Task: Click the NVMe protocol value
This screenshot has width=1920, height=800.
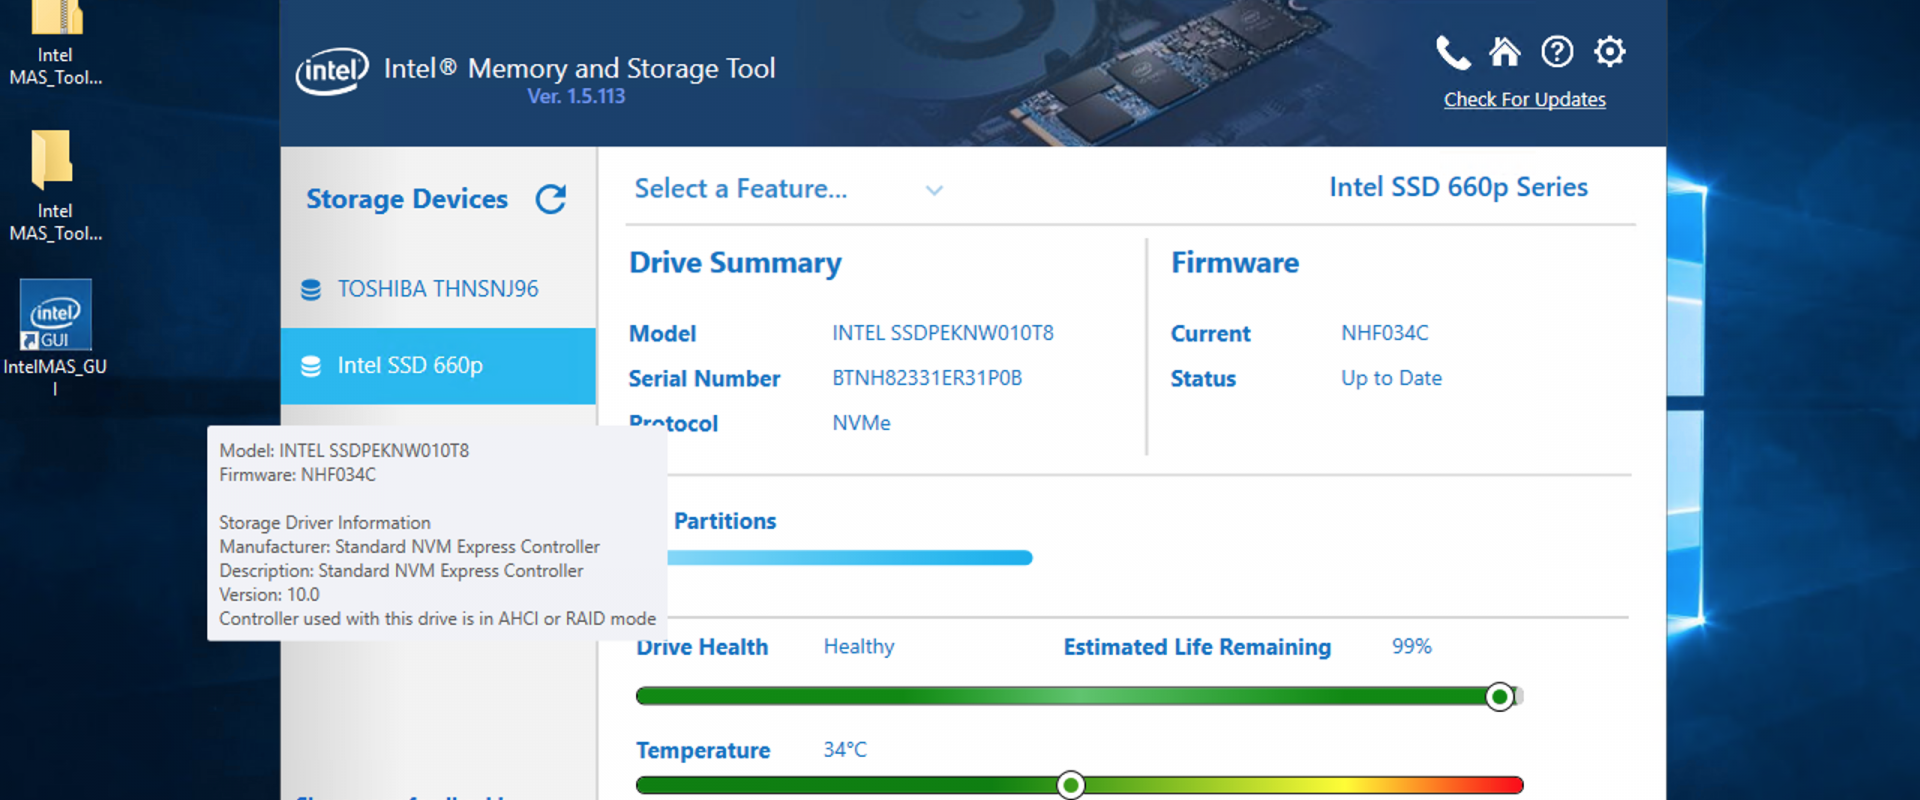Action: [861, 423]
